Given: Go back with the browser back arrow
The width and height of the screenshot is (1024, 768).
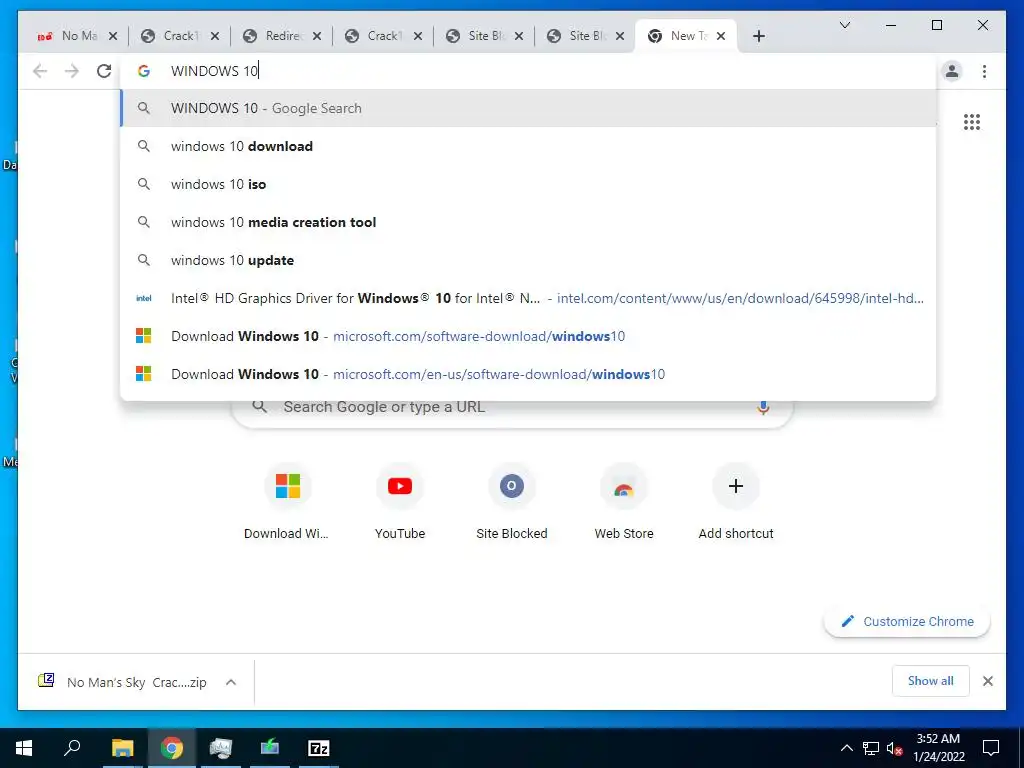Looking at the screenshot, I should pyautogui.click(x=40, y=71).
